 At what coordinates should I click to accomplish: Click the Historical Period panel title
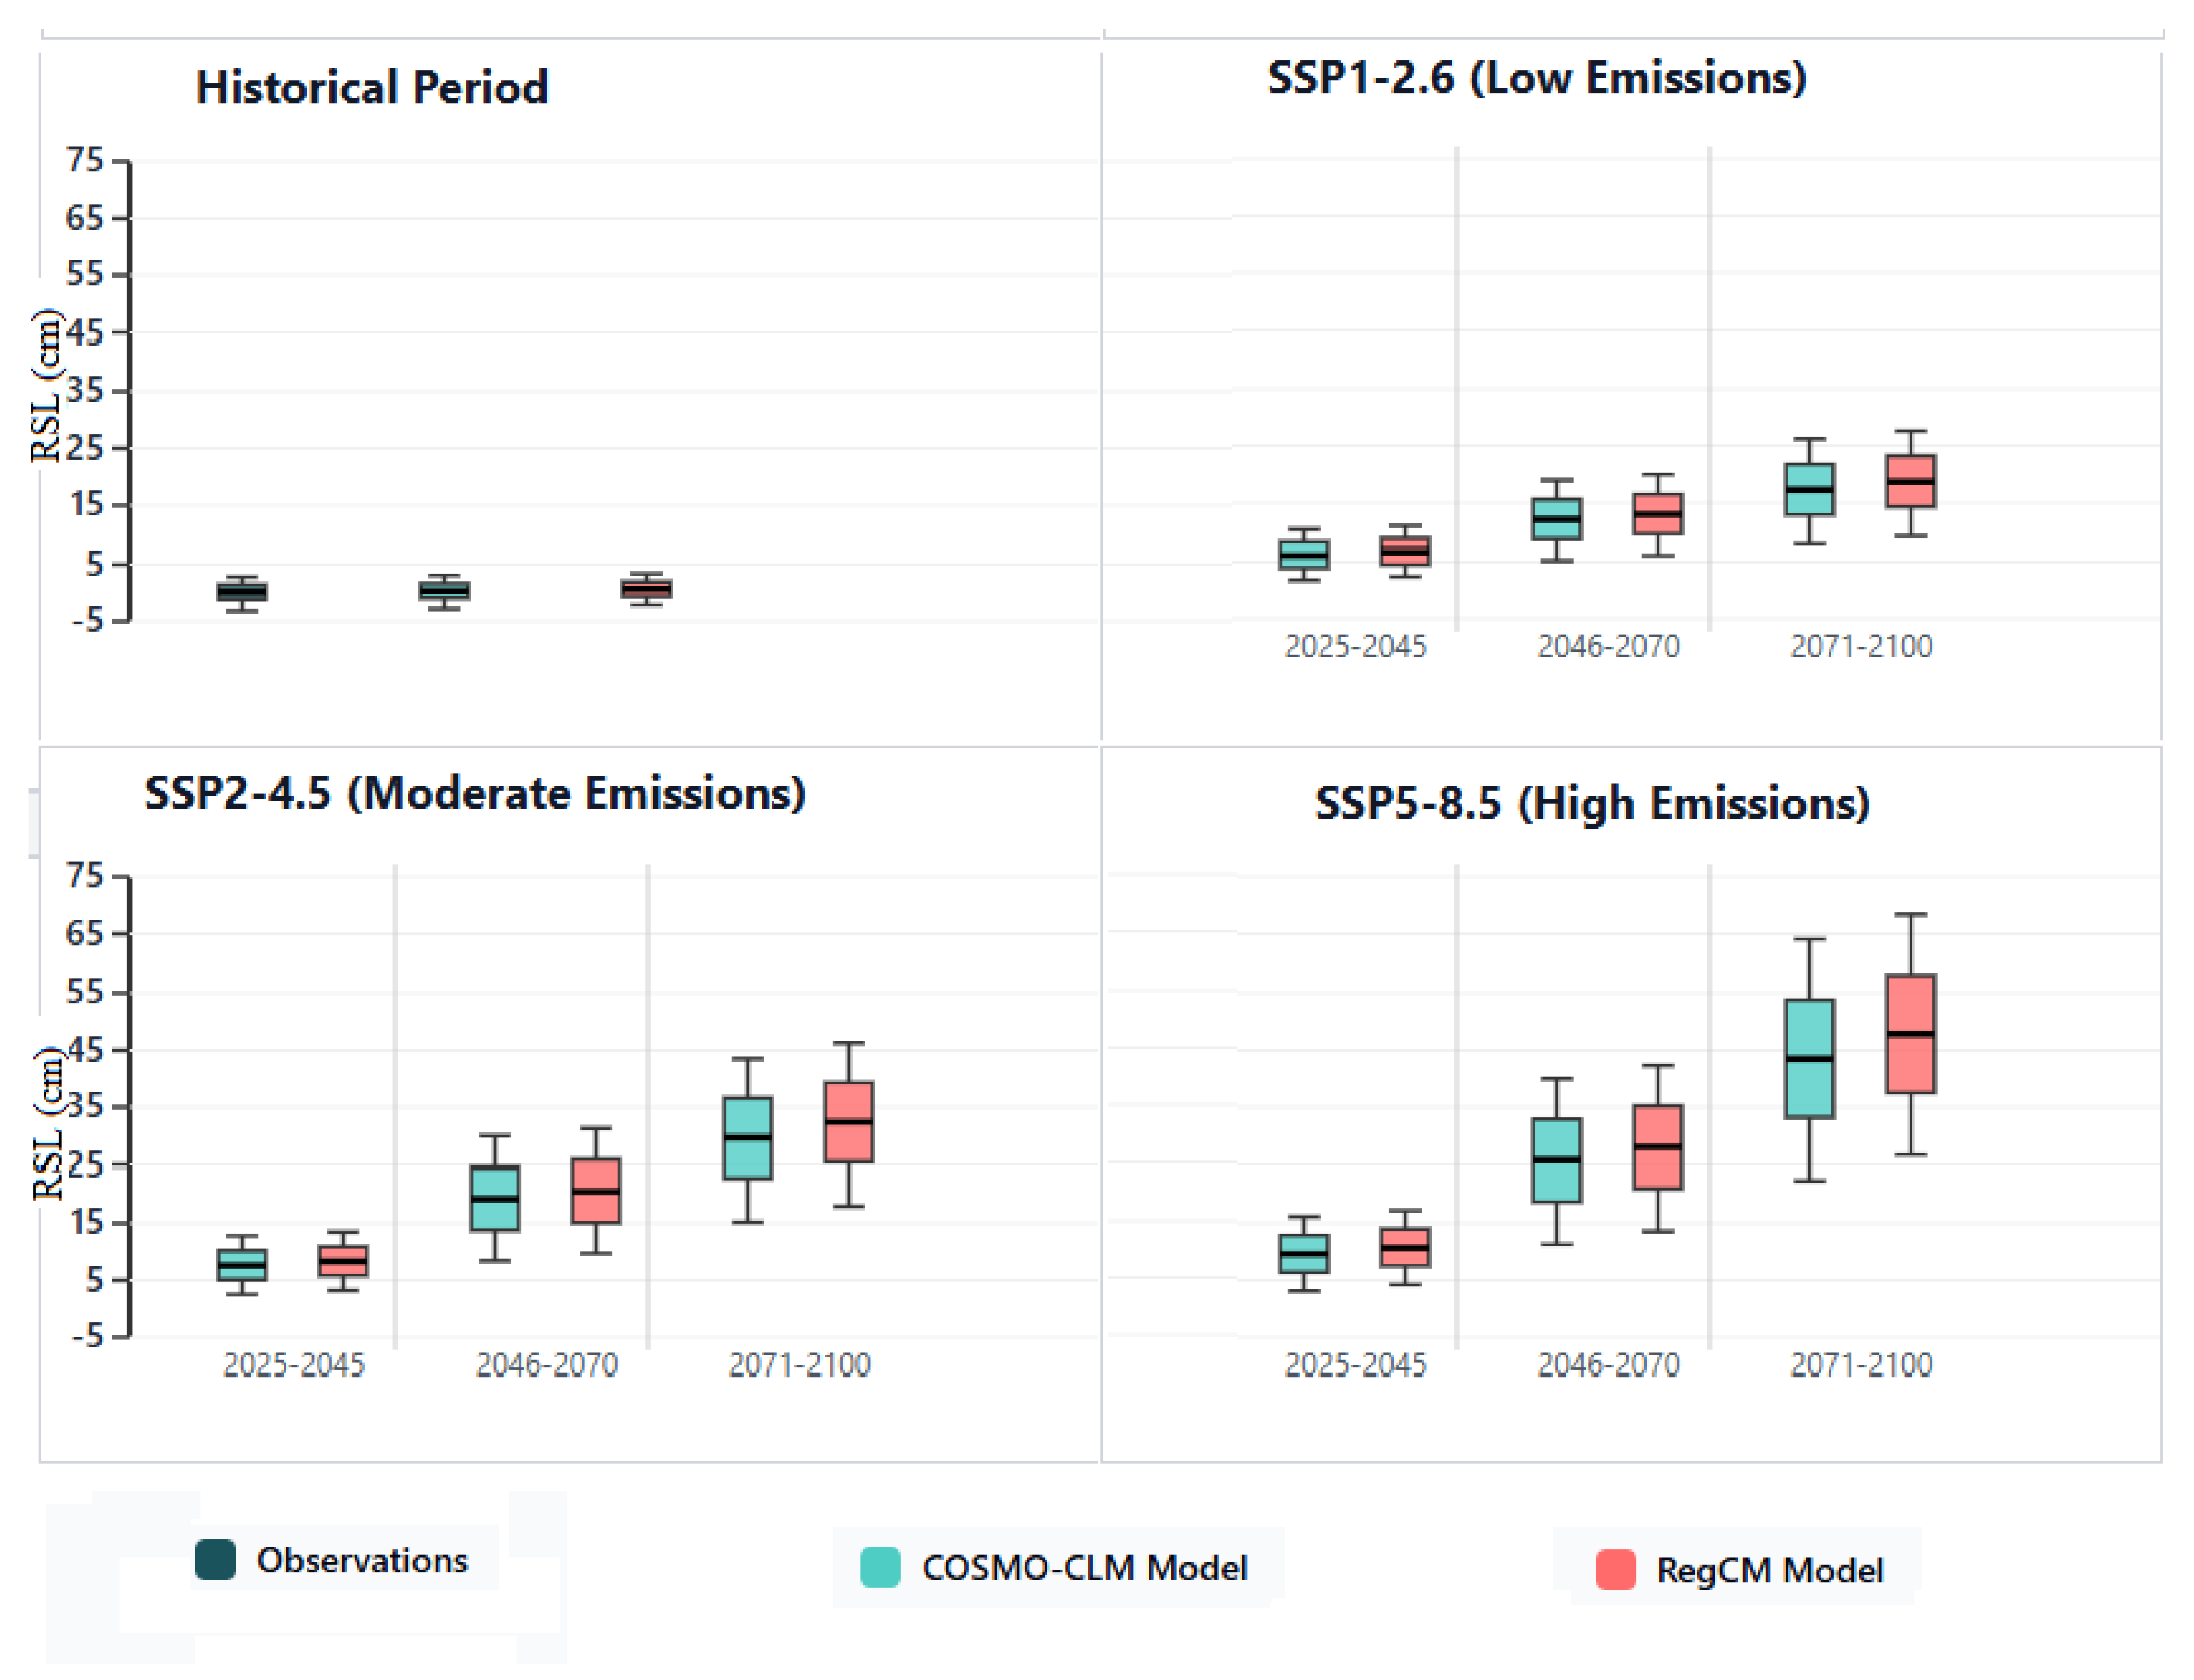tap(372, 87)
